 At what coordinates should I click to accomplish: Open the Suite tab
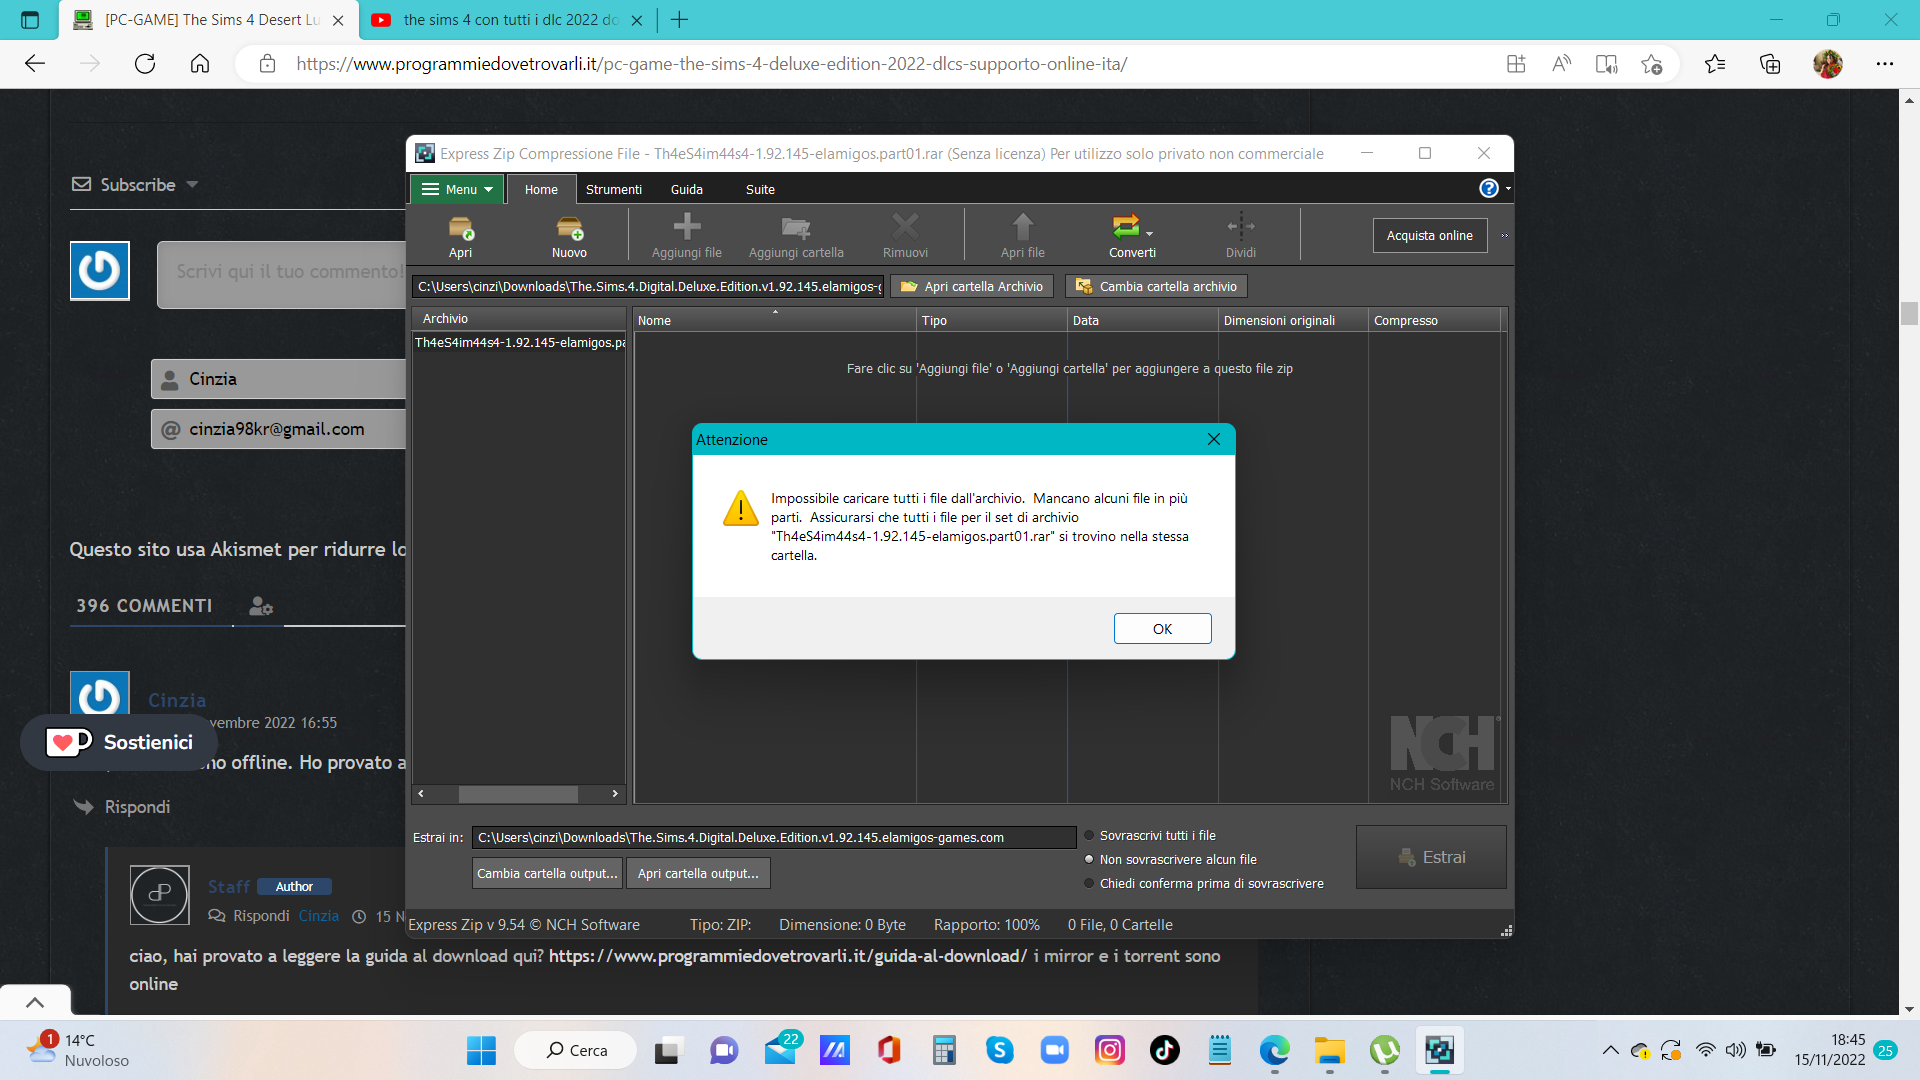click(x=760, y=189)
